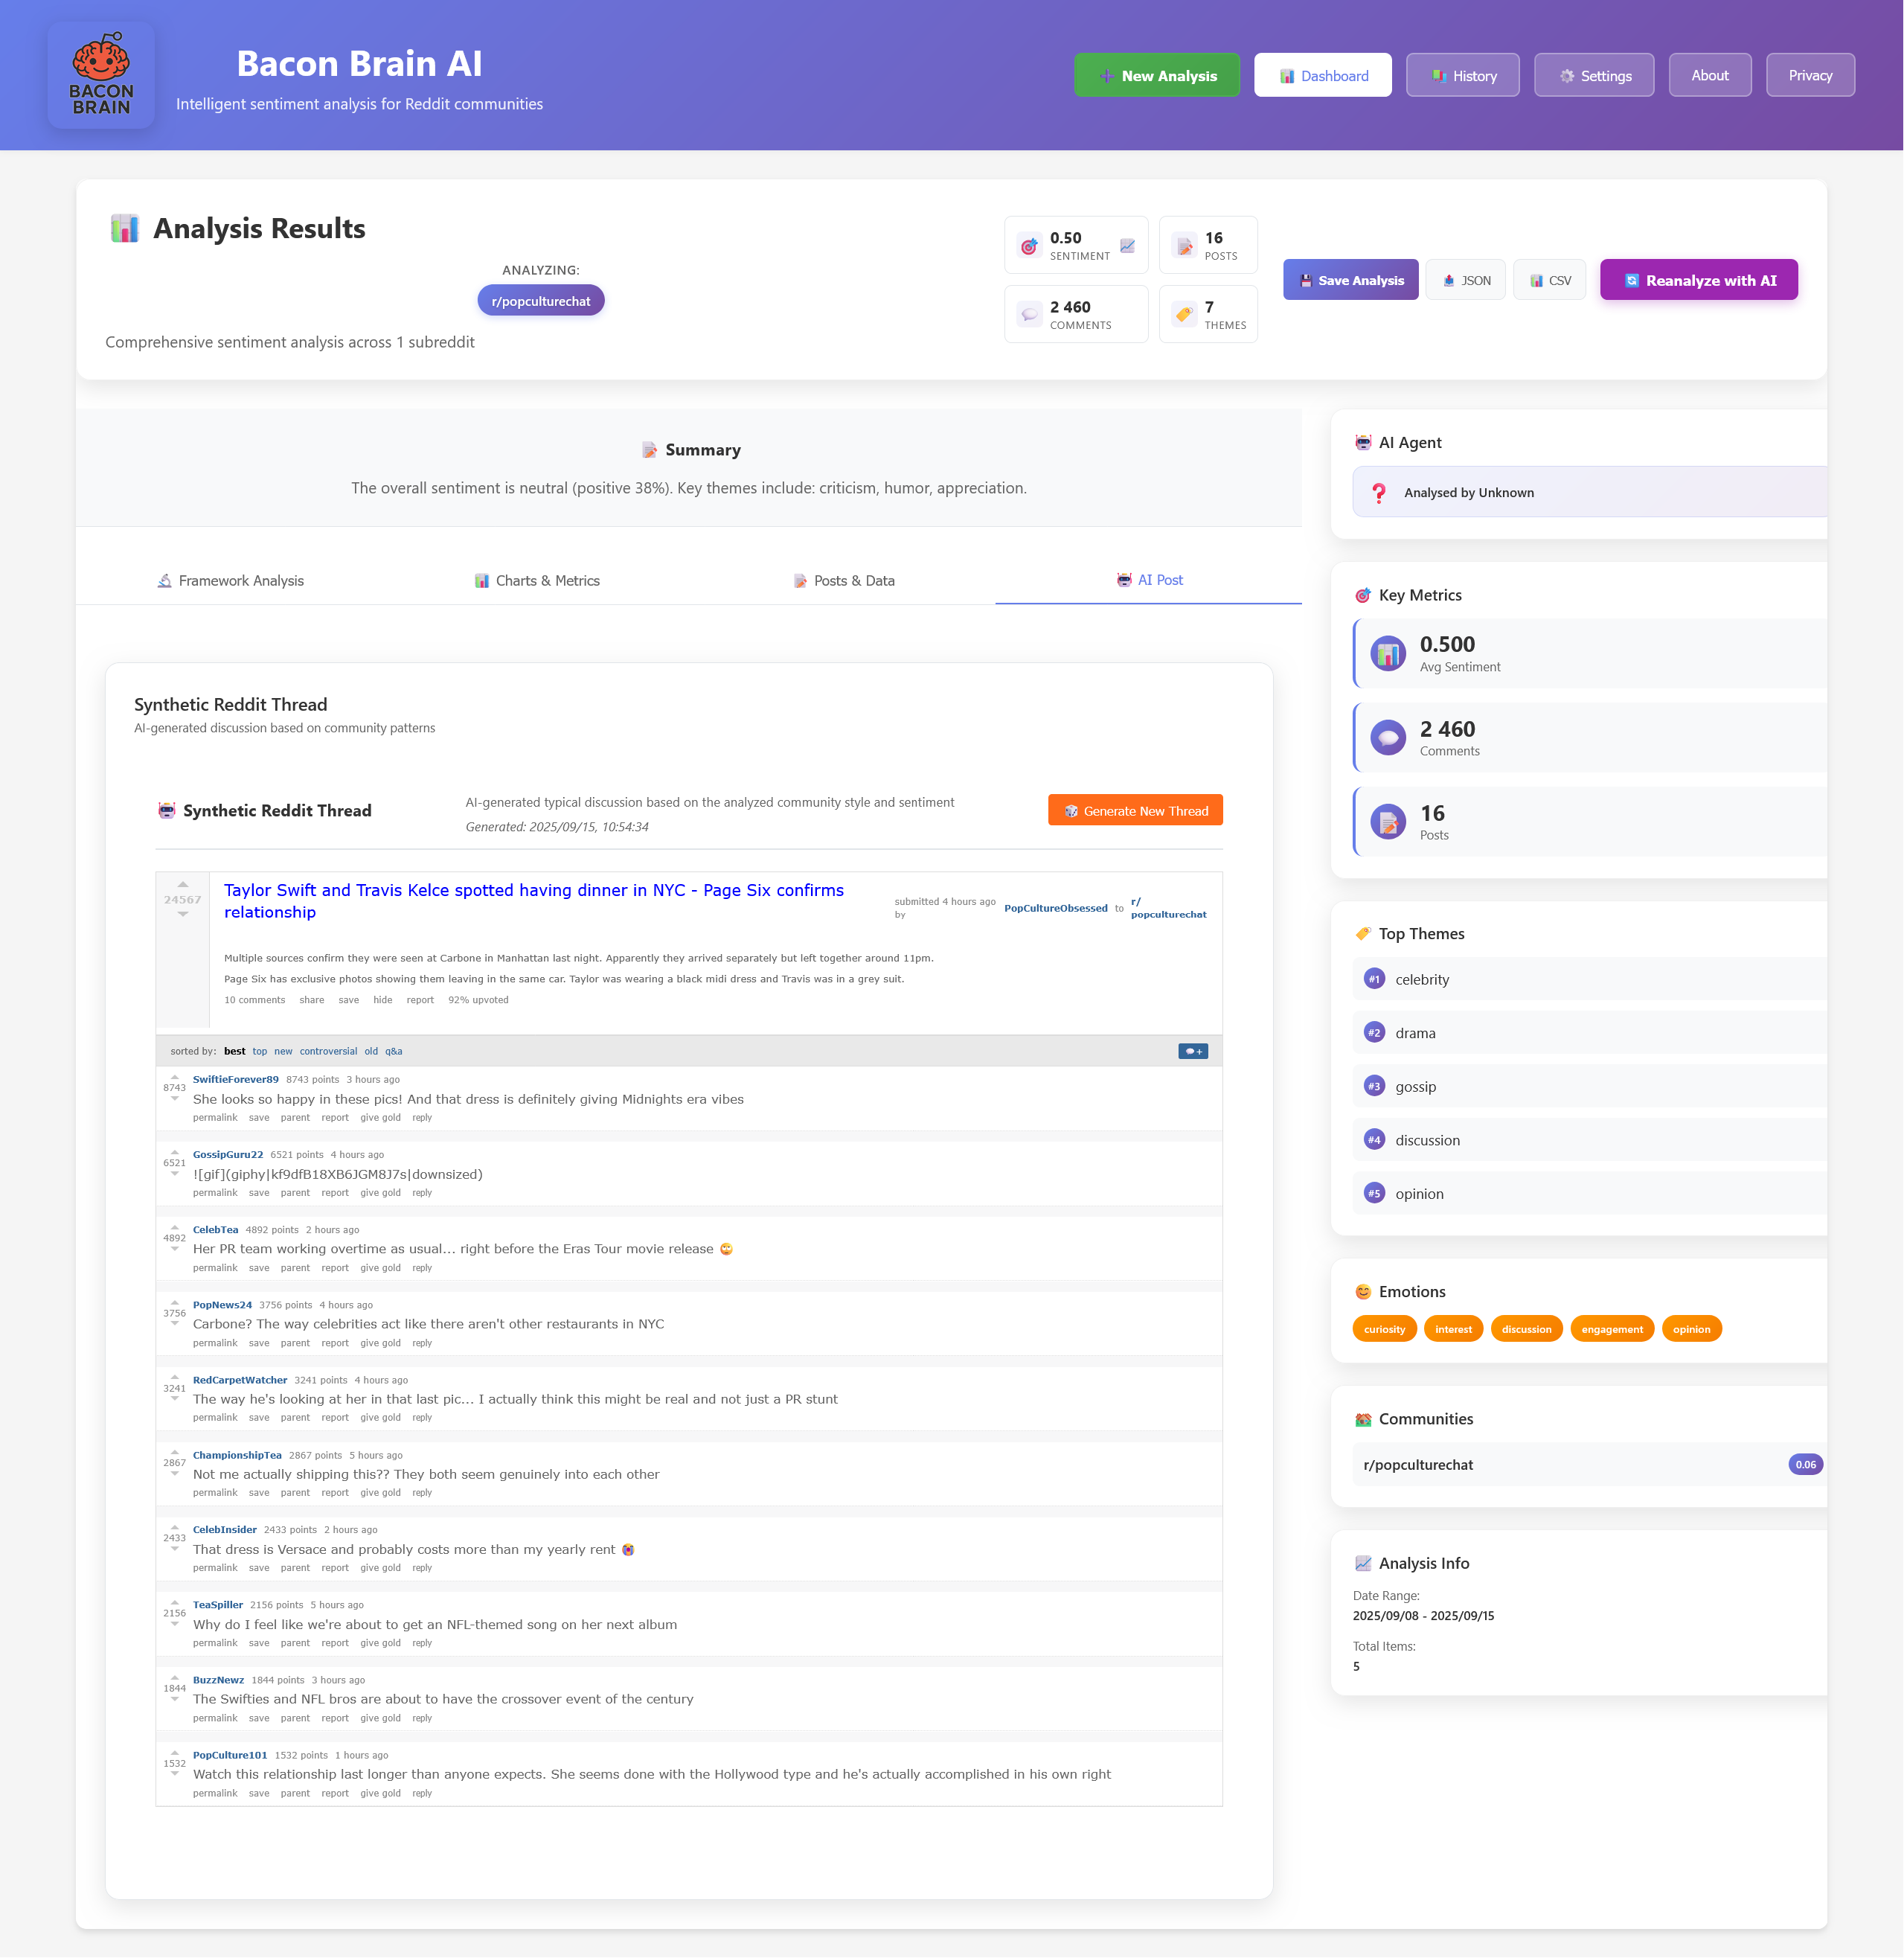Image resolution: width=1904 pixels, height=1958 pixels.
Task: Click the Bacon Brain logo icon
Action: pos(101,75)
